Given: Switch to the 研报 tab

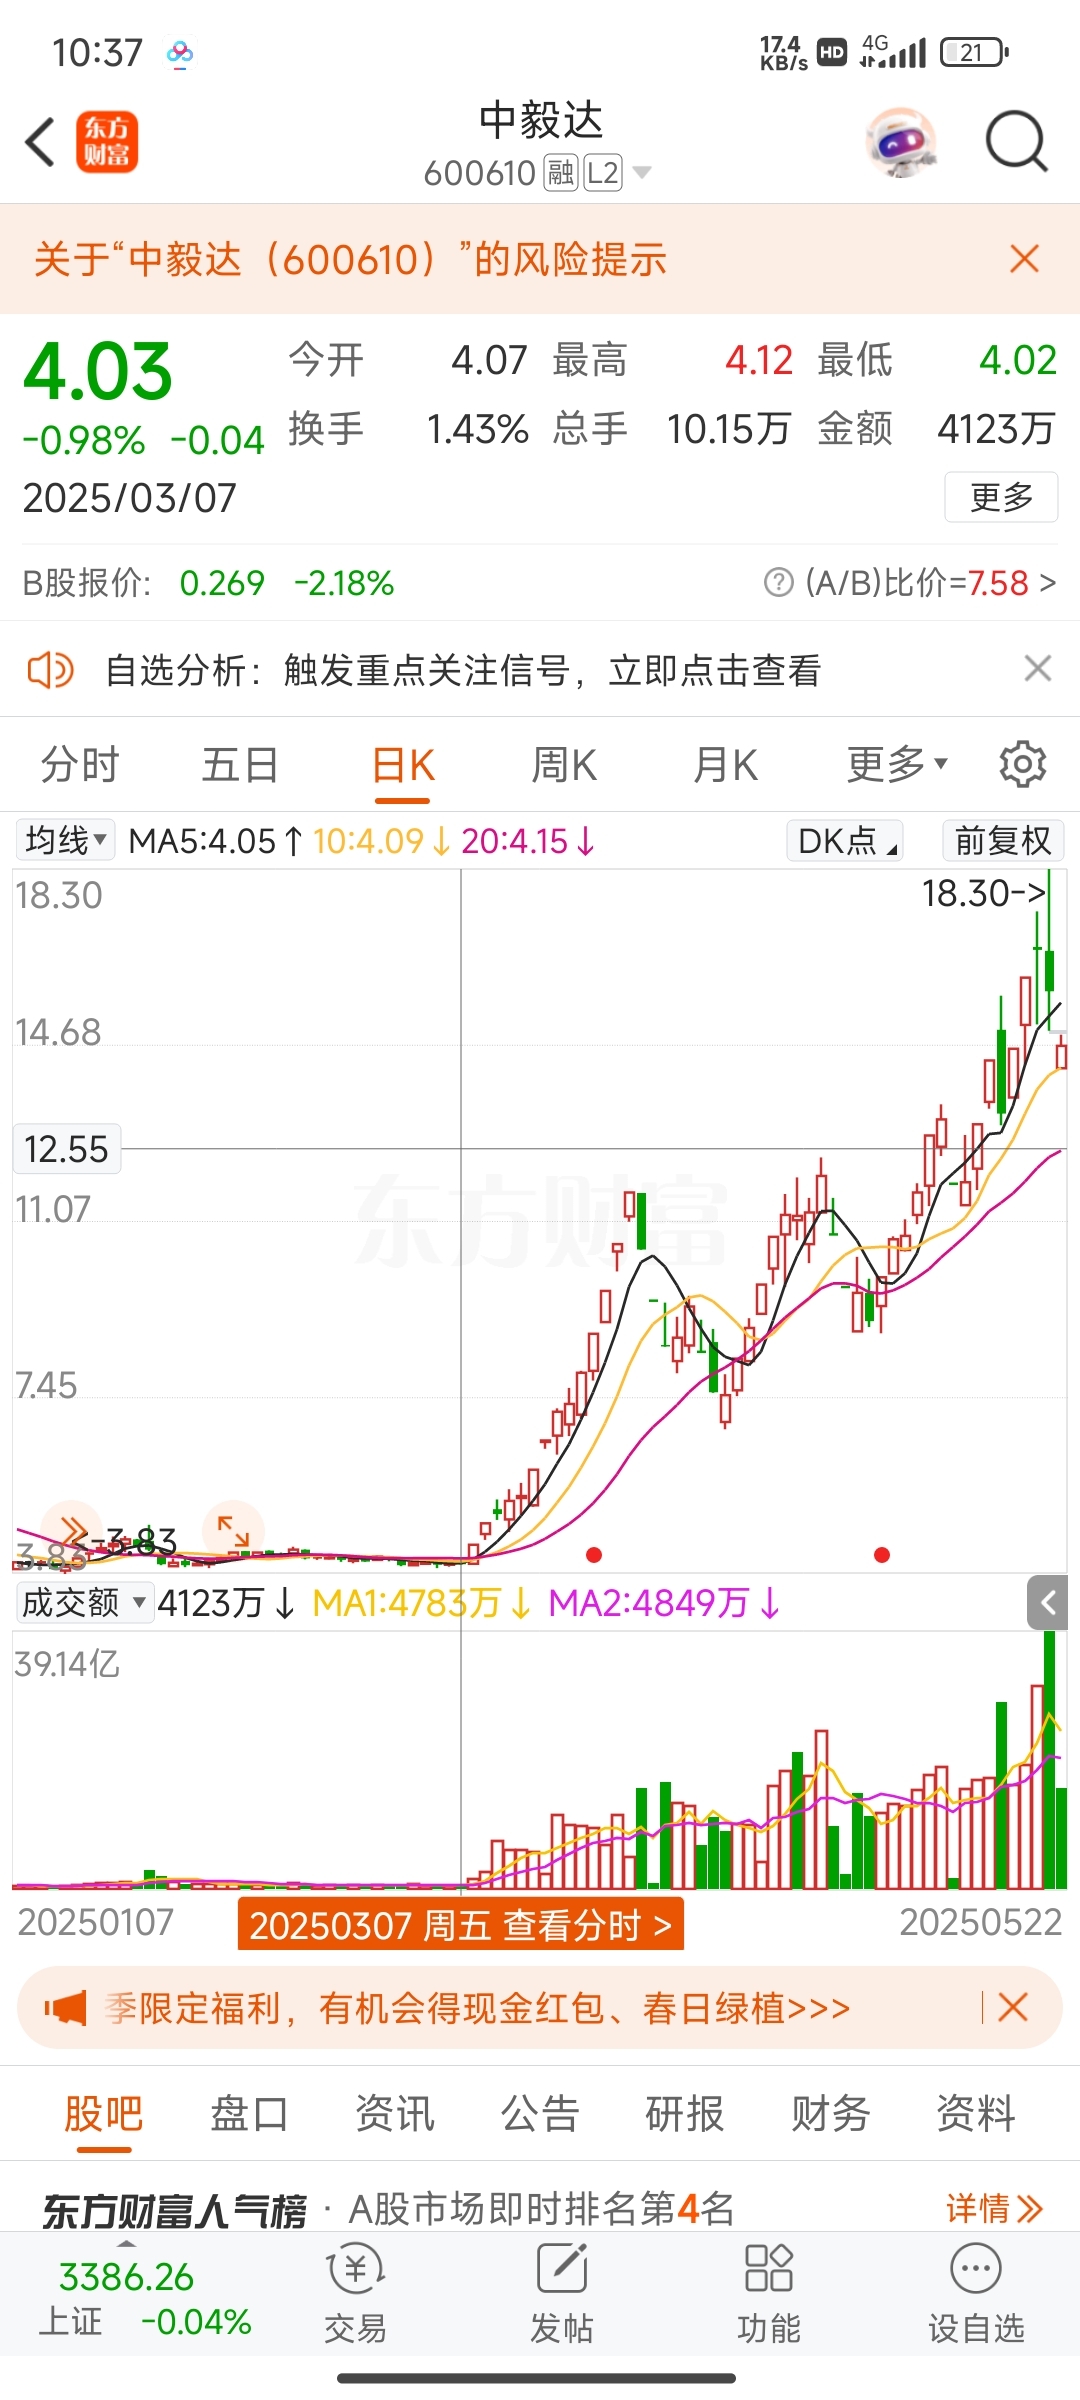Looking at the screenshot, I should [x=685, y=2114].
